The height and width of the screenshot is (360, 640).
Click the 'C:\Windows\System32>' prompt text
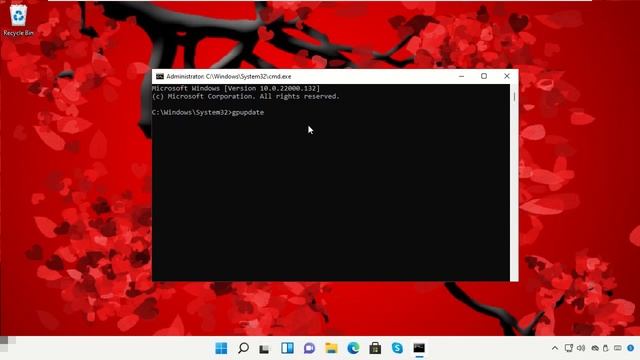click(x=192, y=112)
